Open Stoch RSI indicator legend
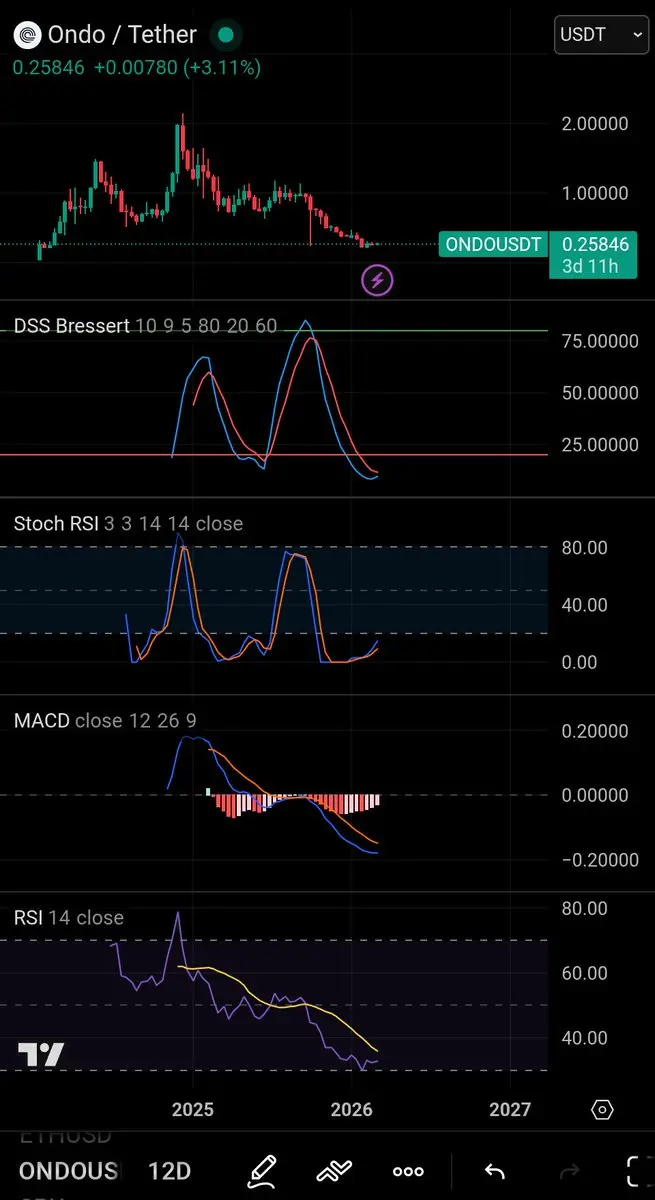This screenshot has height=1200, width=655. [128, 523]
